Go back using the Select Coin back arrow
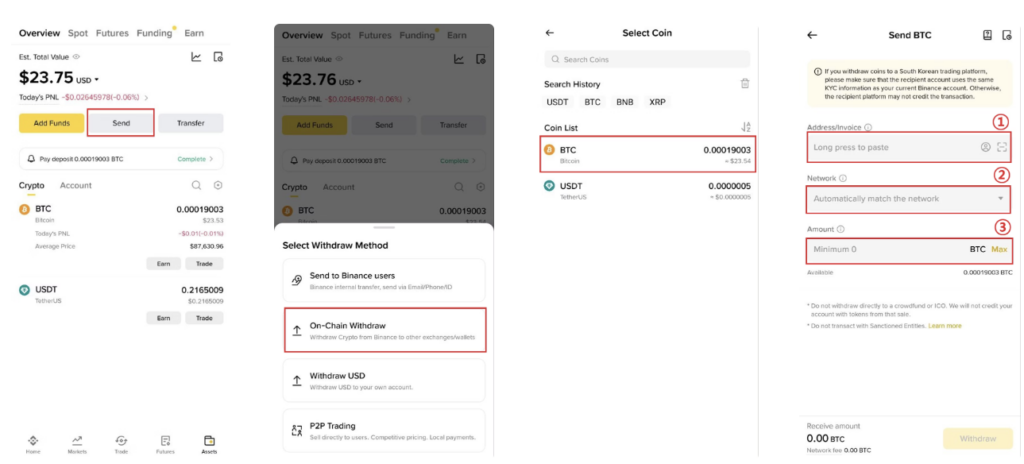 pos(549,33)
